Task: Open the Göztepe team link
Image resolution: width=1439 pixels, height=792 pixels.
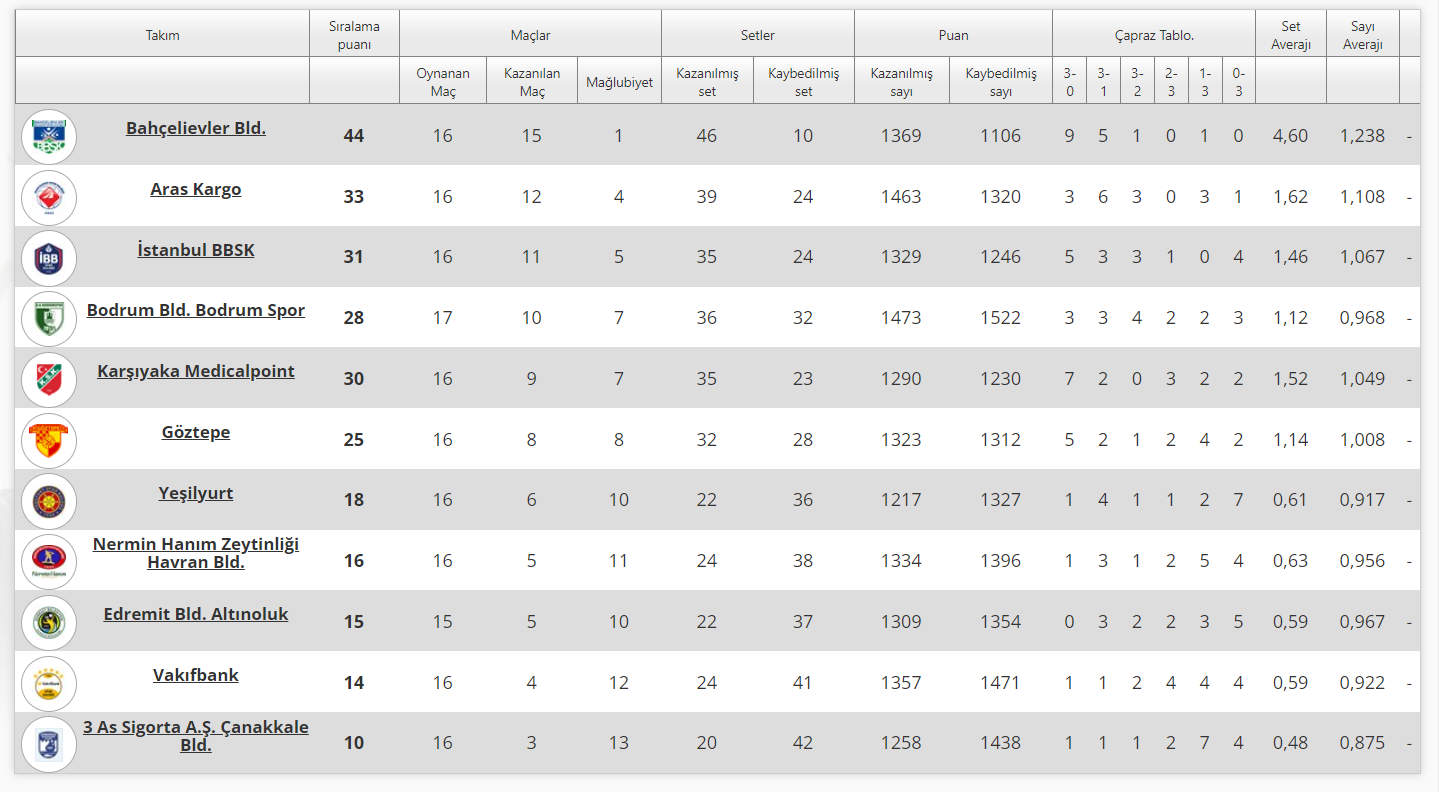Action: 196,432
